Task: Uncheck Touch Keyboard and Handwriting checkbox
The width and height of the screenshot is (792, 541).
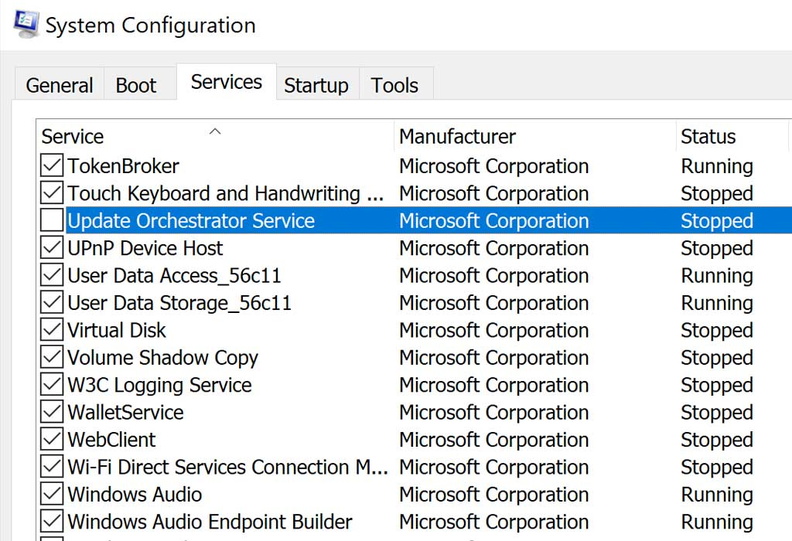Action: [52, 193]
